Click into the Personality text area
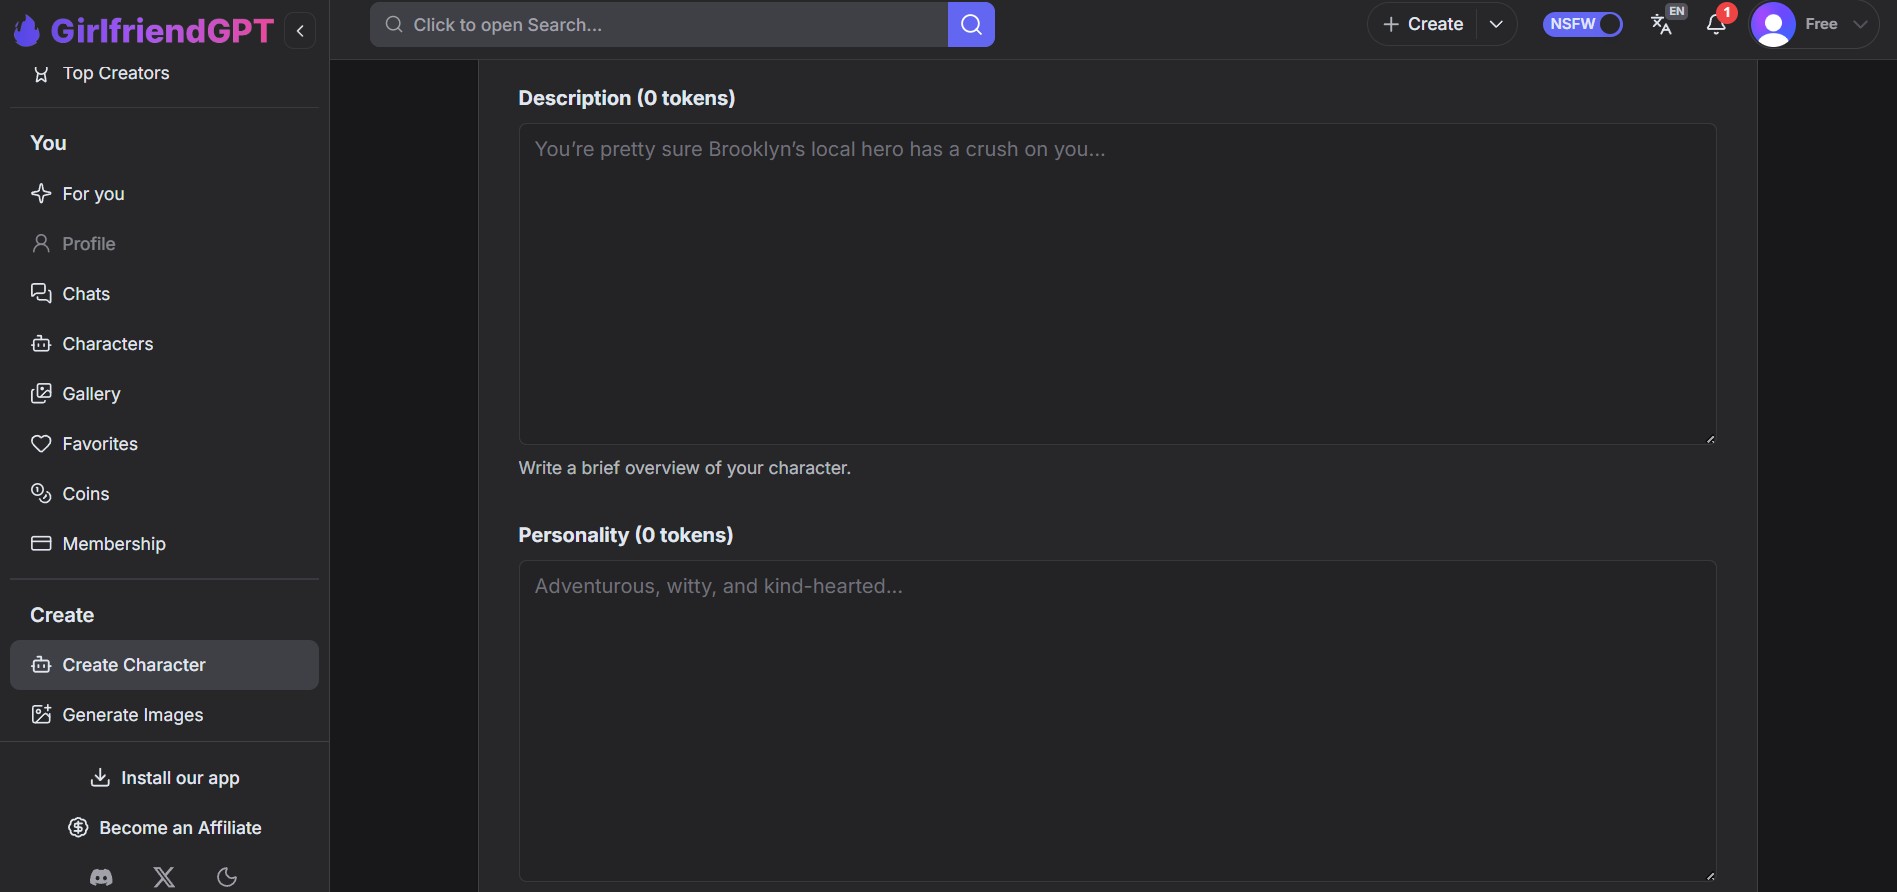 tap(1117, 720)
